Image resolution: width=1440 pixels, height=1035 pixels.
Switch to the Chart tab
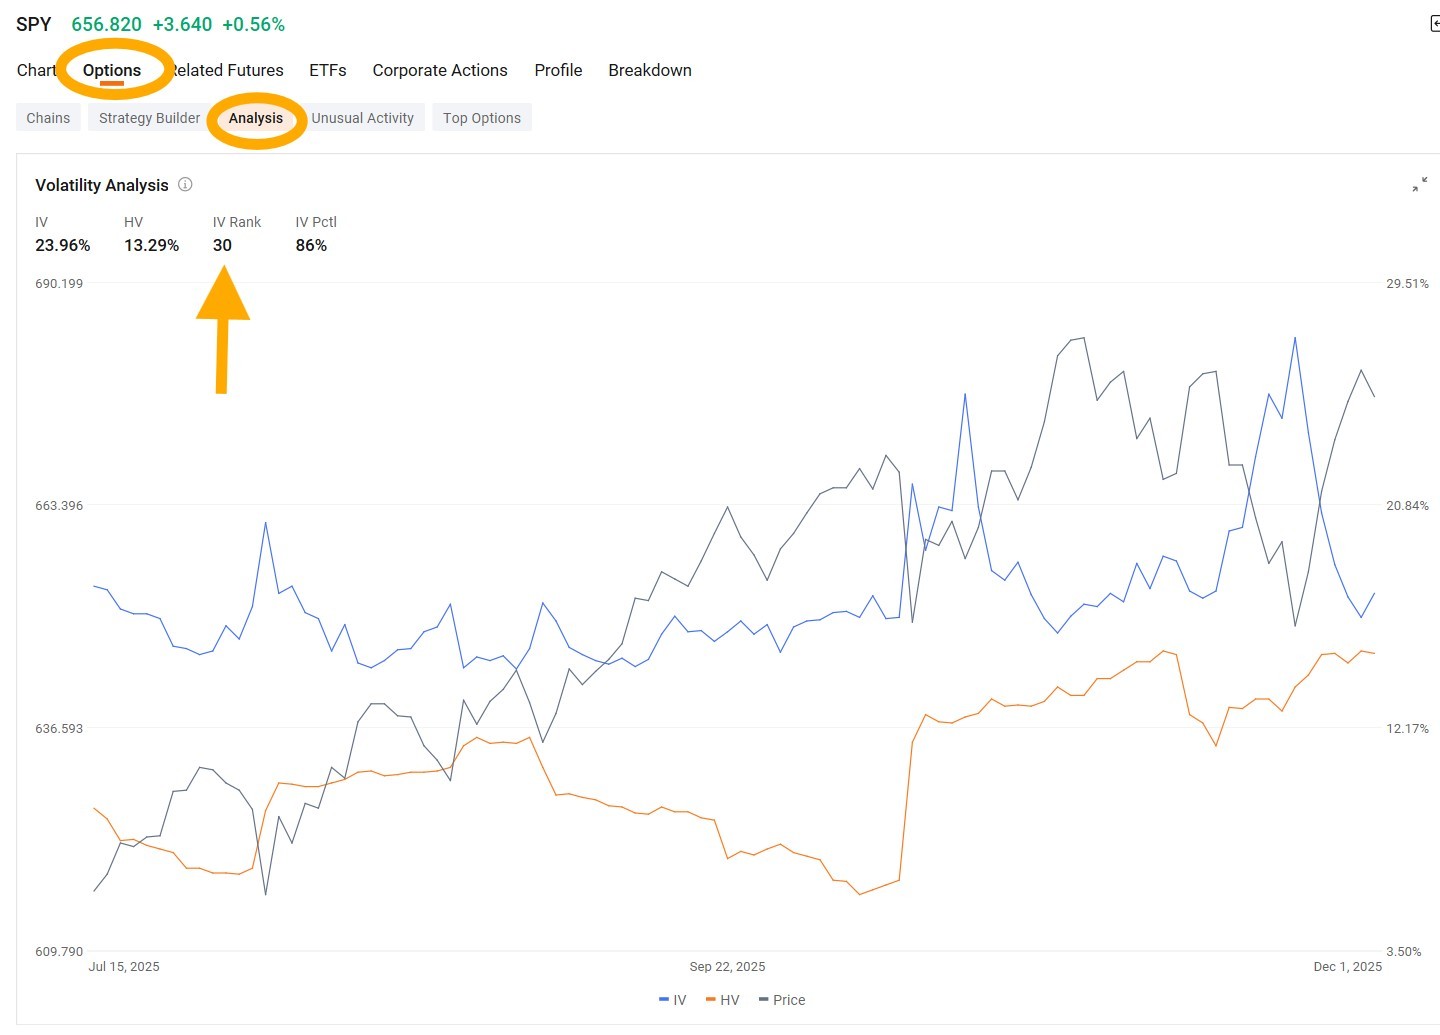[36, 70]
